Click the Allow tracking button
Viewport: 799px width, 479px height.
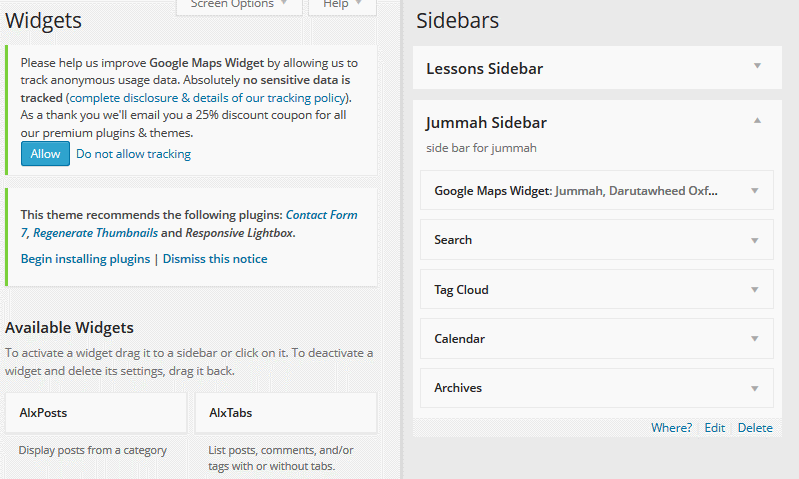45,154
